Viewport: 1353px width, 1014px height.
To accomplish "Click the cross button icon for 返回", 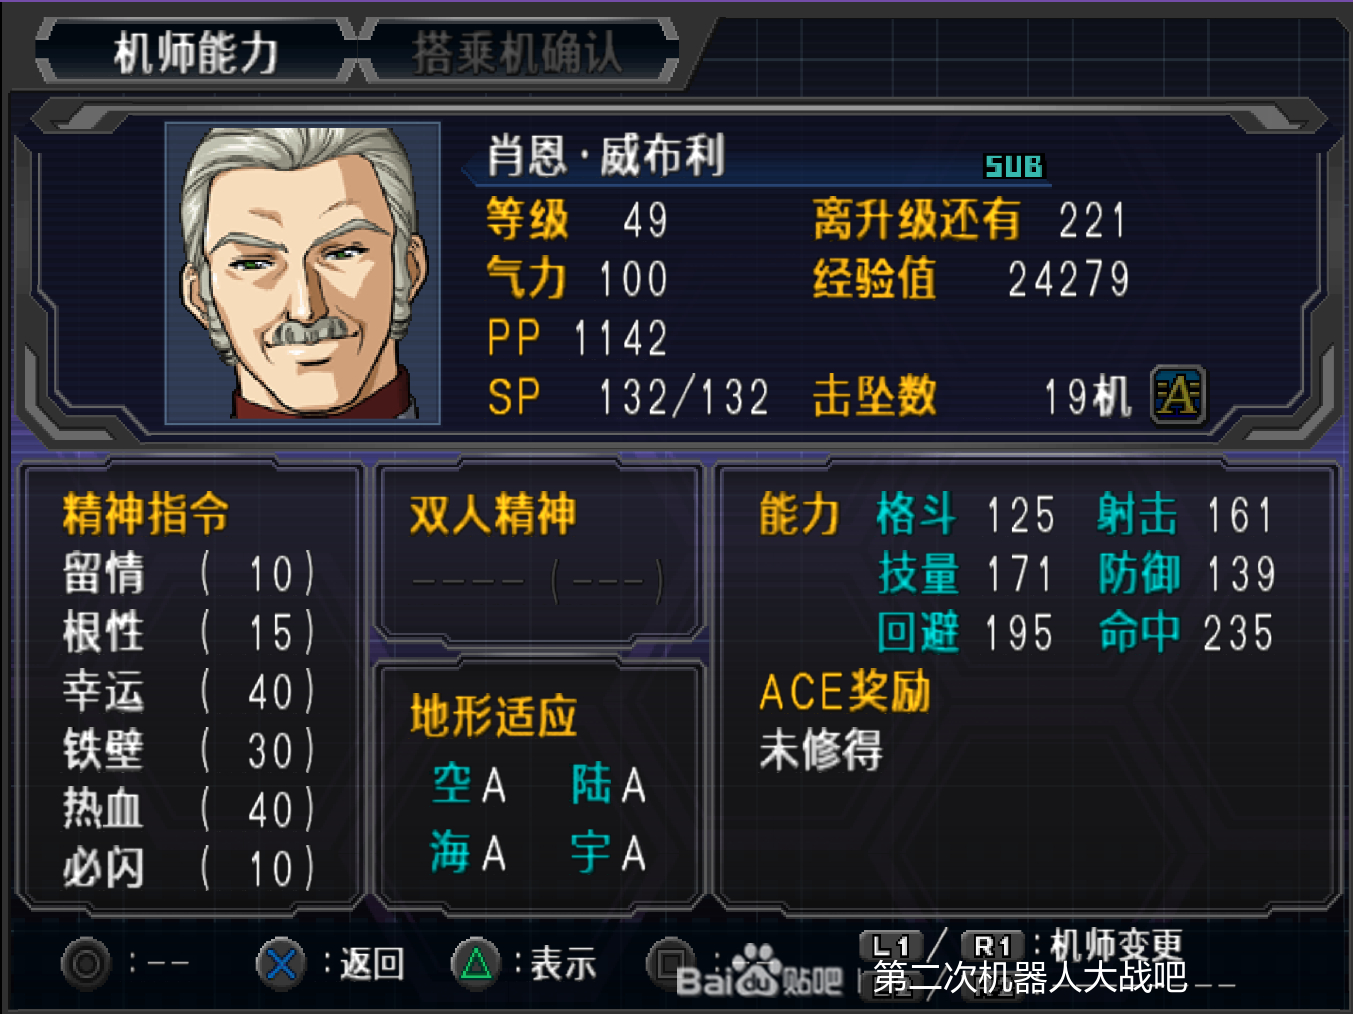I will pyautogui.click(x=282, y=964).
